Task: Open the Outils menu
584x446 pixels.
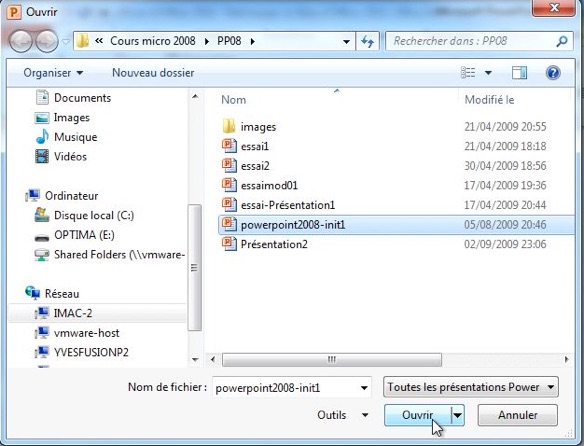Action: pyautogui.click(x=343, y=415)
